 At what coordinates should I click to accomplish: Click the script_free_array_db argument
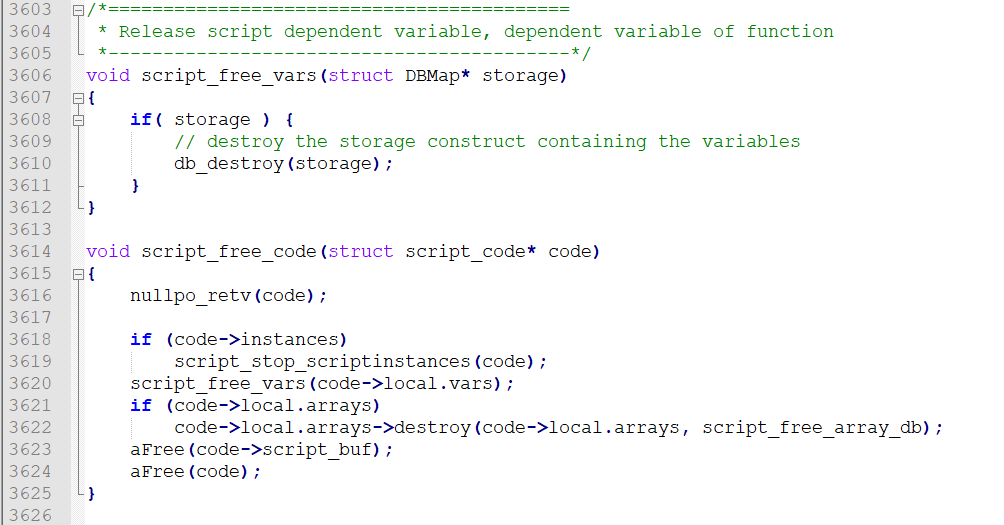(x=812, y=428)
